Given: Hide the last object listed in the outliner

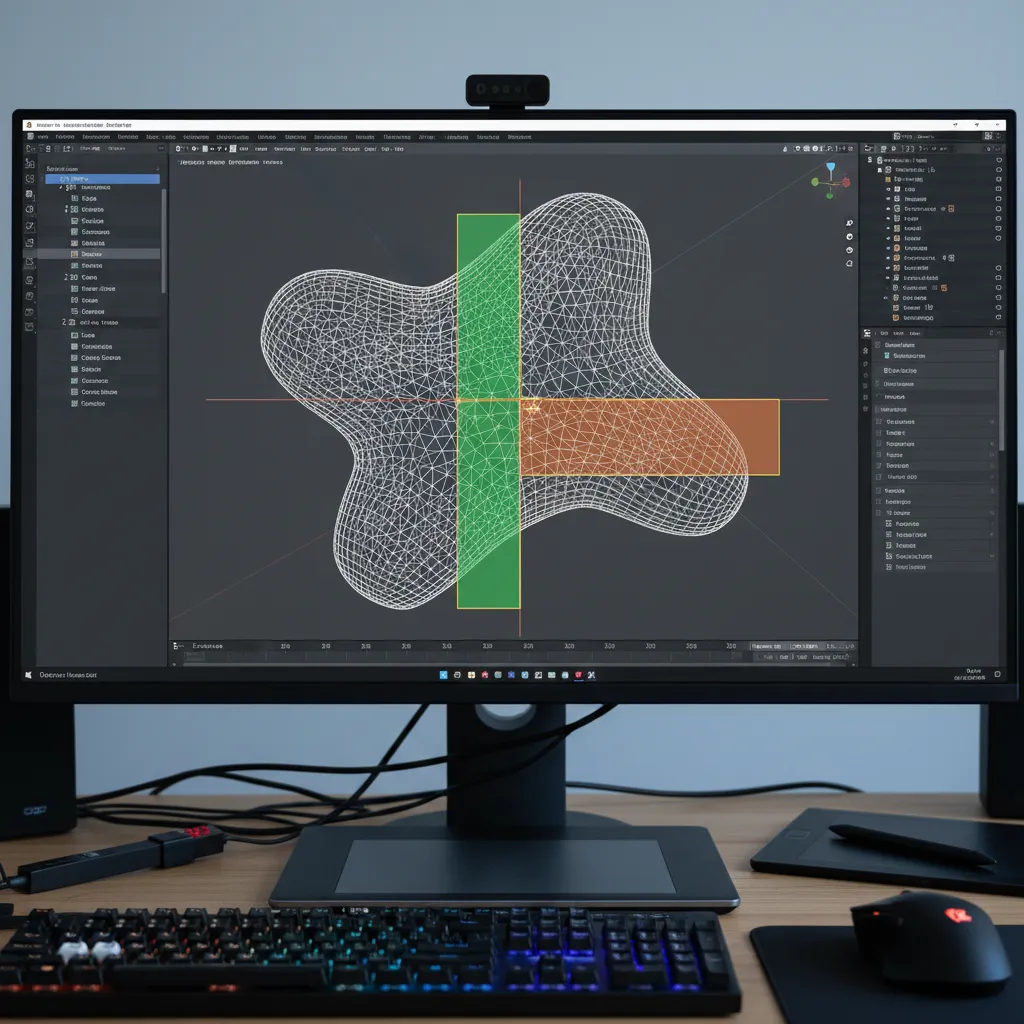Looking at the screenshot, I should click(x=999, y=318).
